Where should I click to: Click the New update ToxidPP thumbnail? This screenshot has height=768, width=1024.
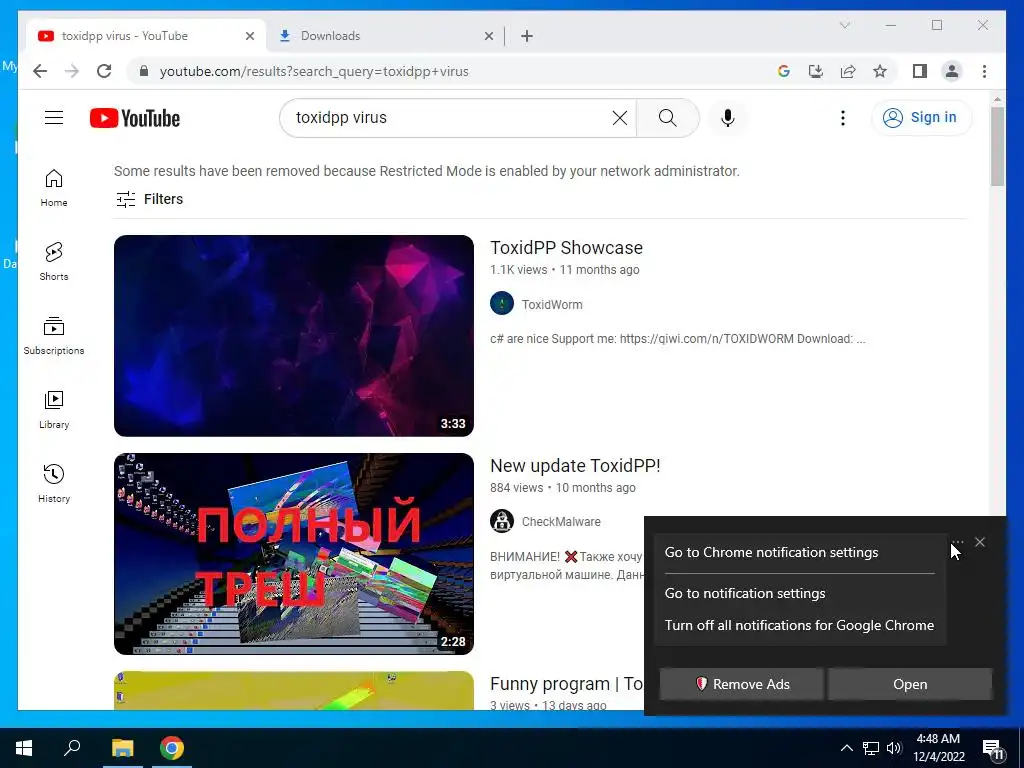click(294, 554)
